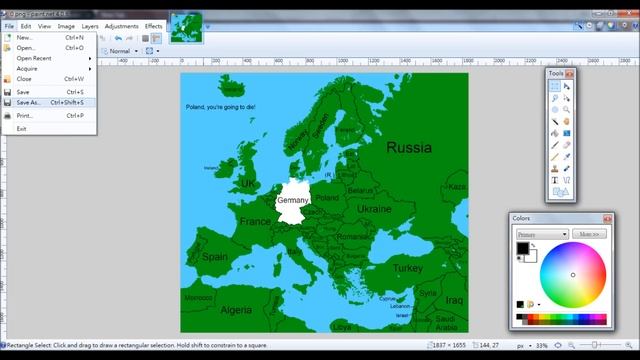Close the Colors window

(x=607, y=219)
